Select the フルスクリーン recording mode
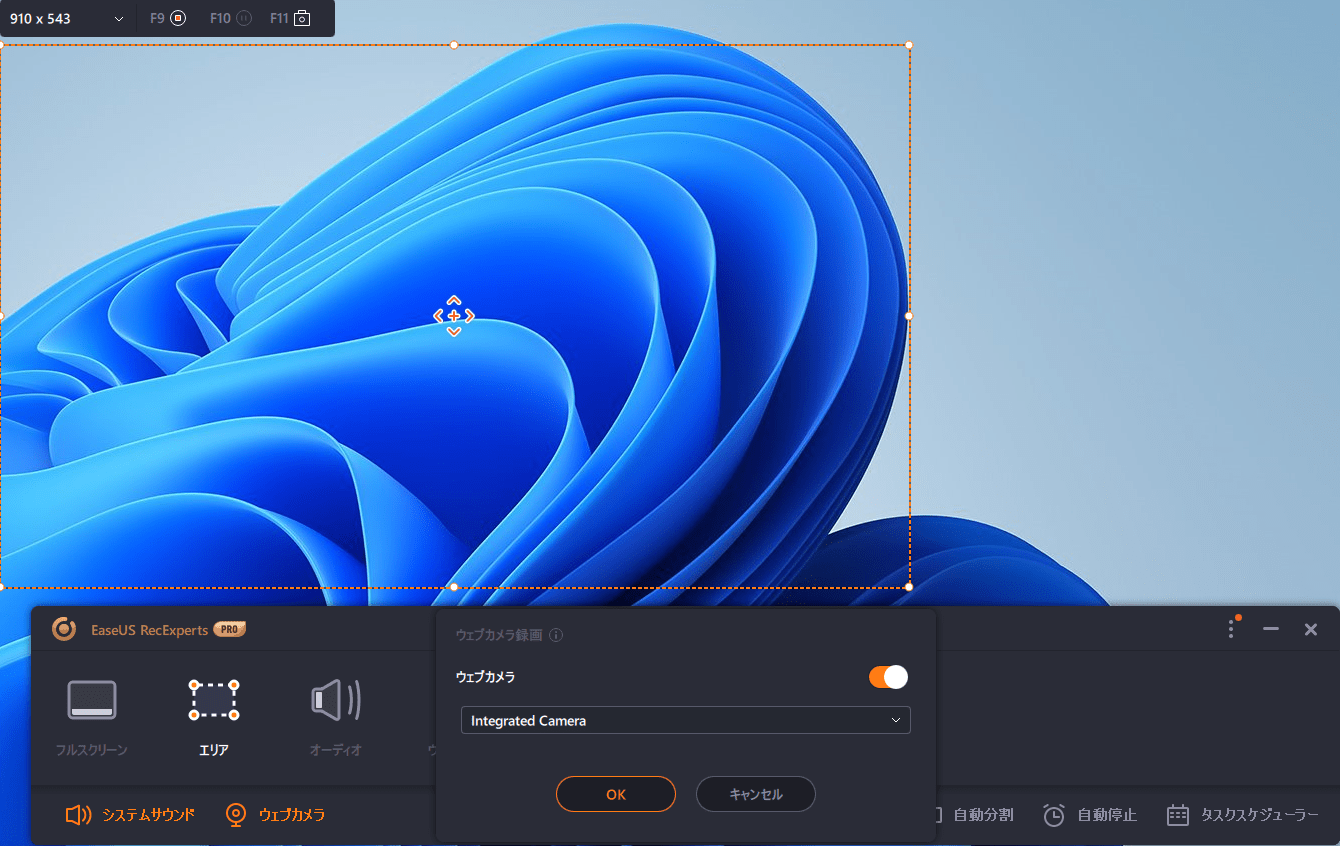 click(91, 716)
